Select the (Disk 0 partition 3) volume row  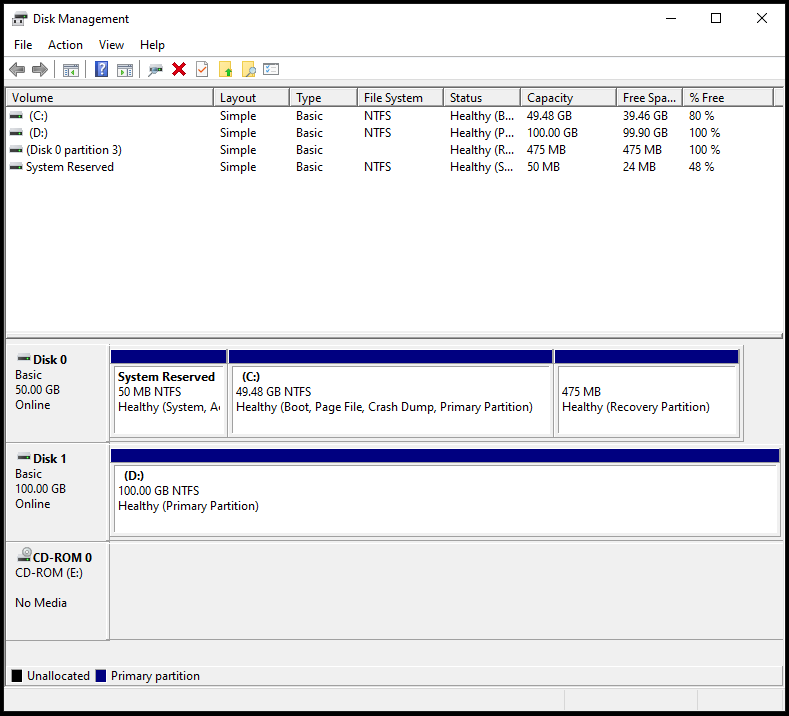[390, 150]
